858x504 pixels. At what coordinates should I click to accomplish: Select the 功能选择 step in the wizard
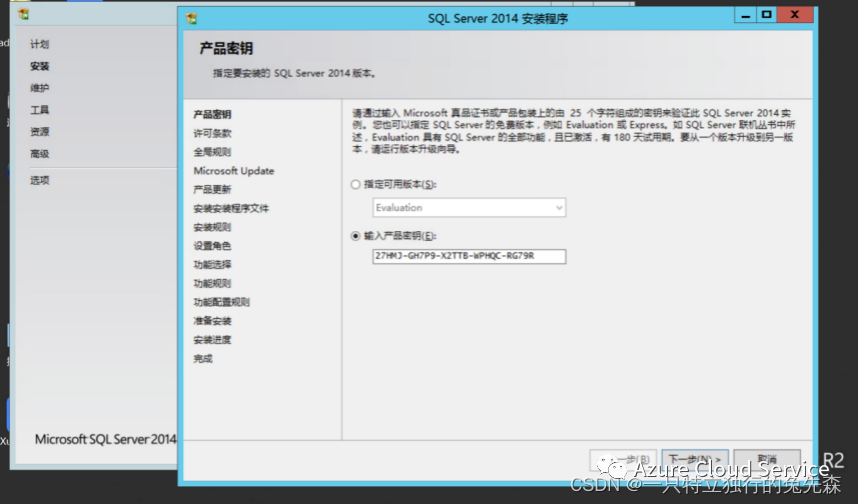tap(212, 264)
